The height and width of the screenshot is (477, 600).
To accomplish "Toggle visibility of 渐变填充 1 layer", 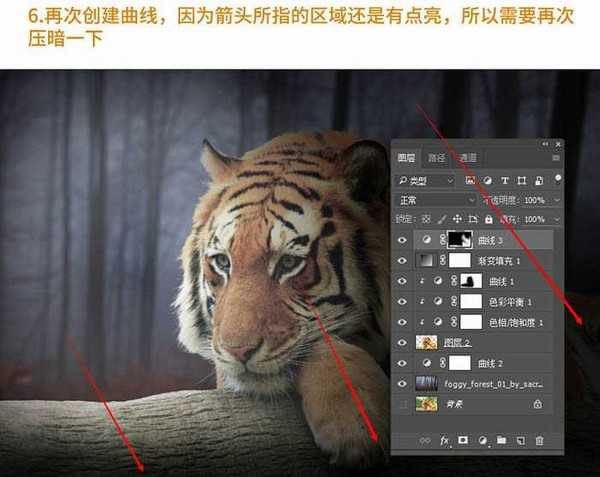I will 404,261.
